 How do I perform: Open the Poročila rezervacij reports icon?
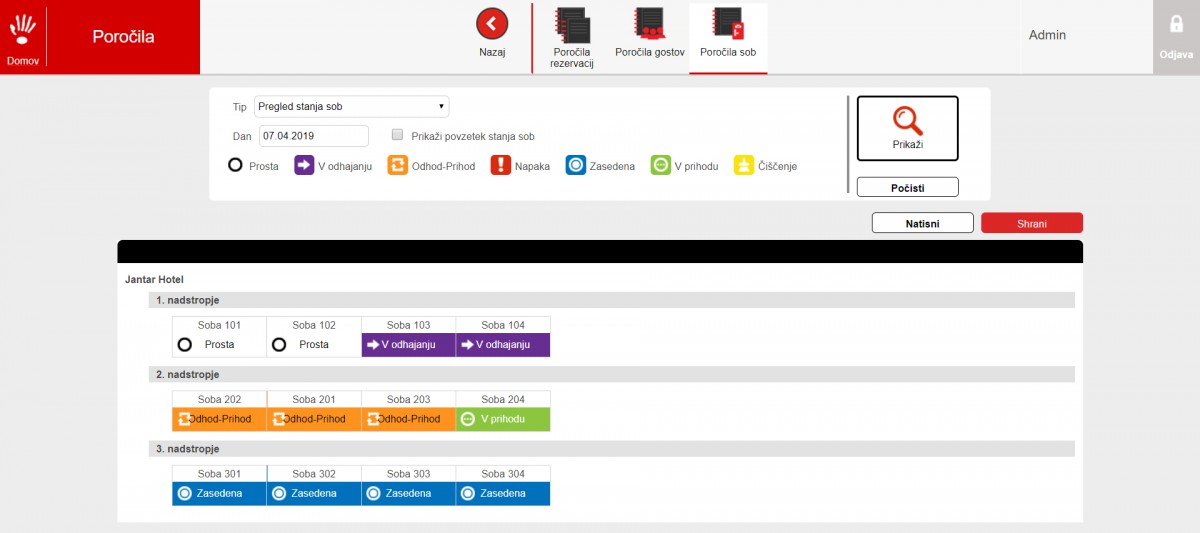point(573,24)
